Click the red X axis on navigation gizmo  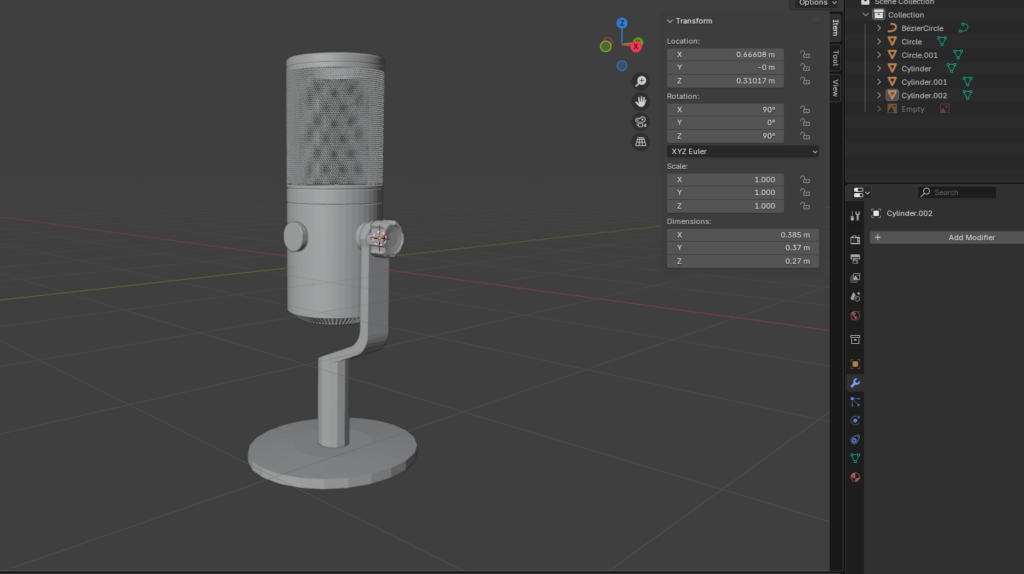(x=636, y=46)
